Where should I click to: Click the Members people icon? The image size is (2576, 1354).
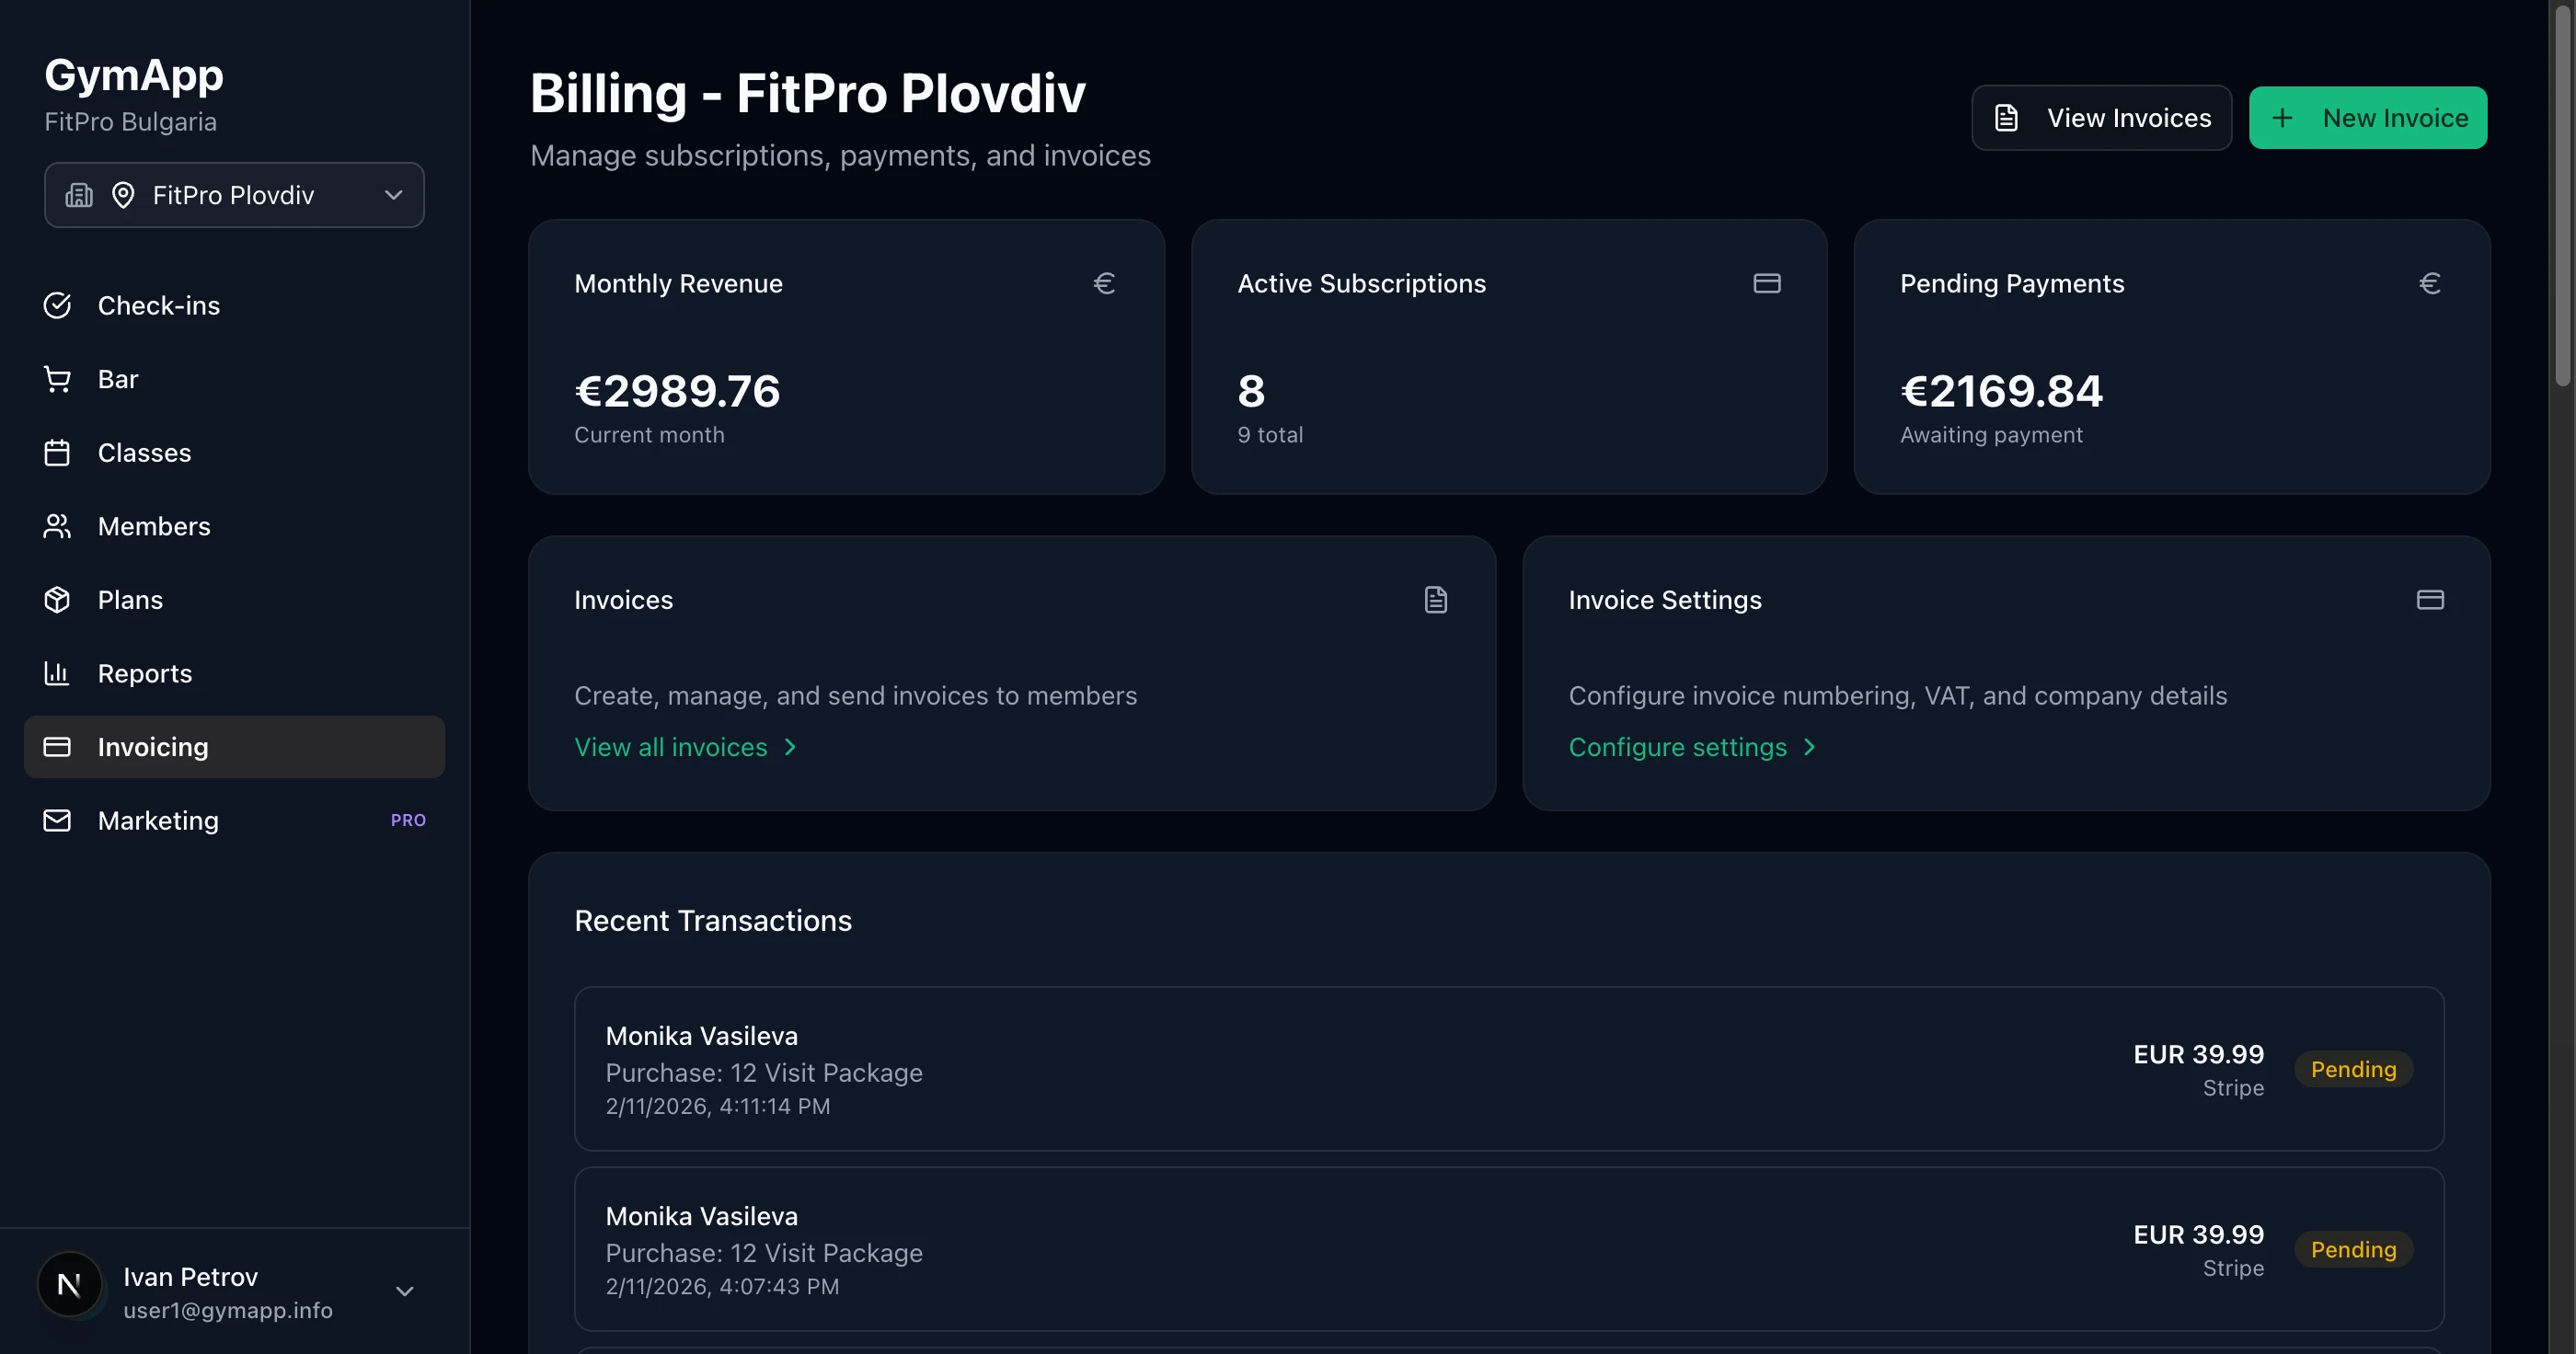pos(57,526)
